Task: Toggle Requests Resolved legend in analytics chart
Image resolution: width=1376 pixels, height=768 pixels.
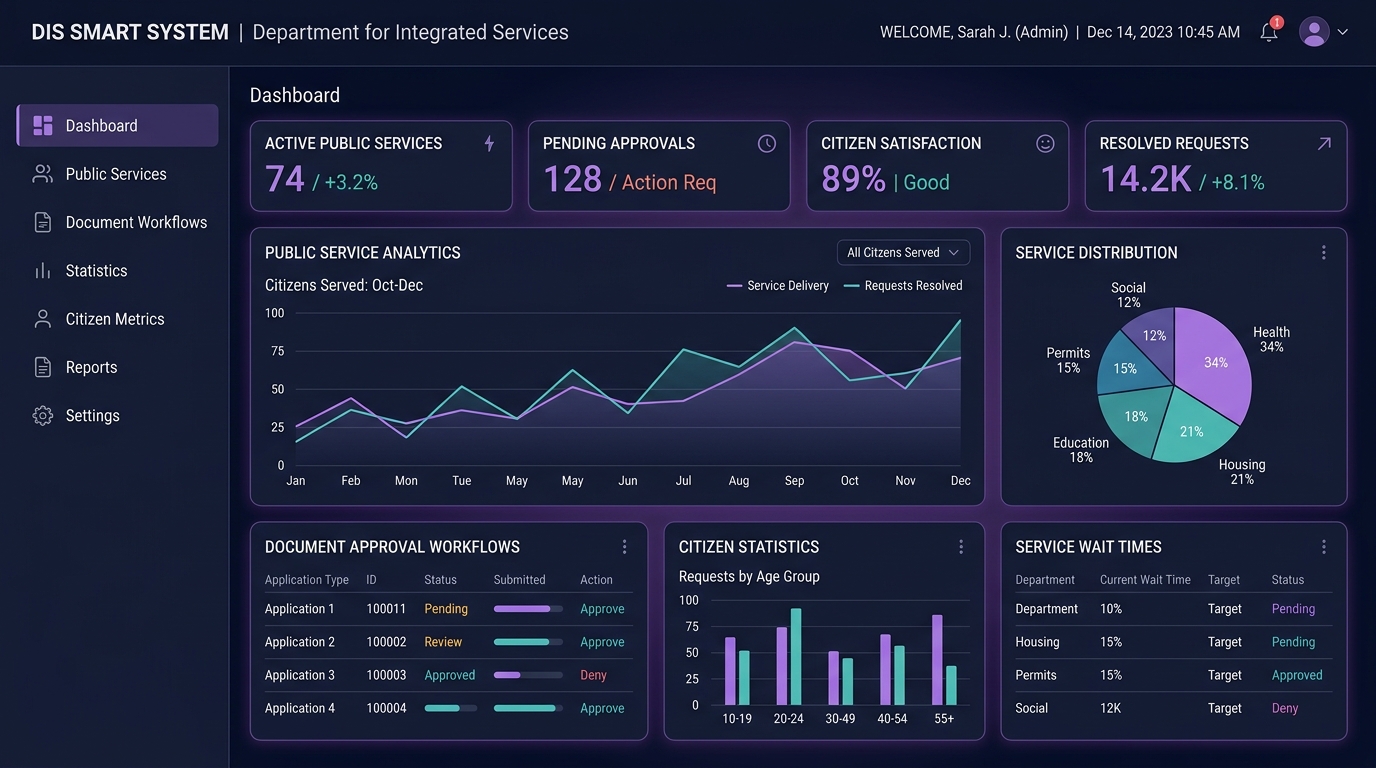Action: 903,286
